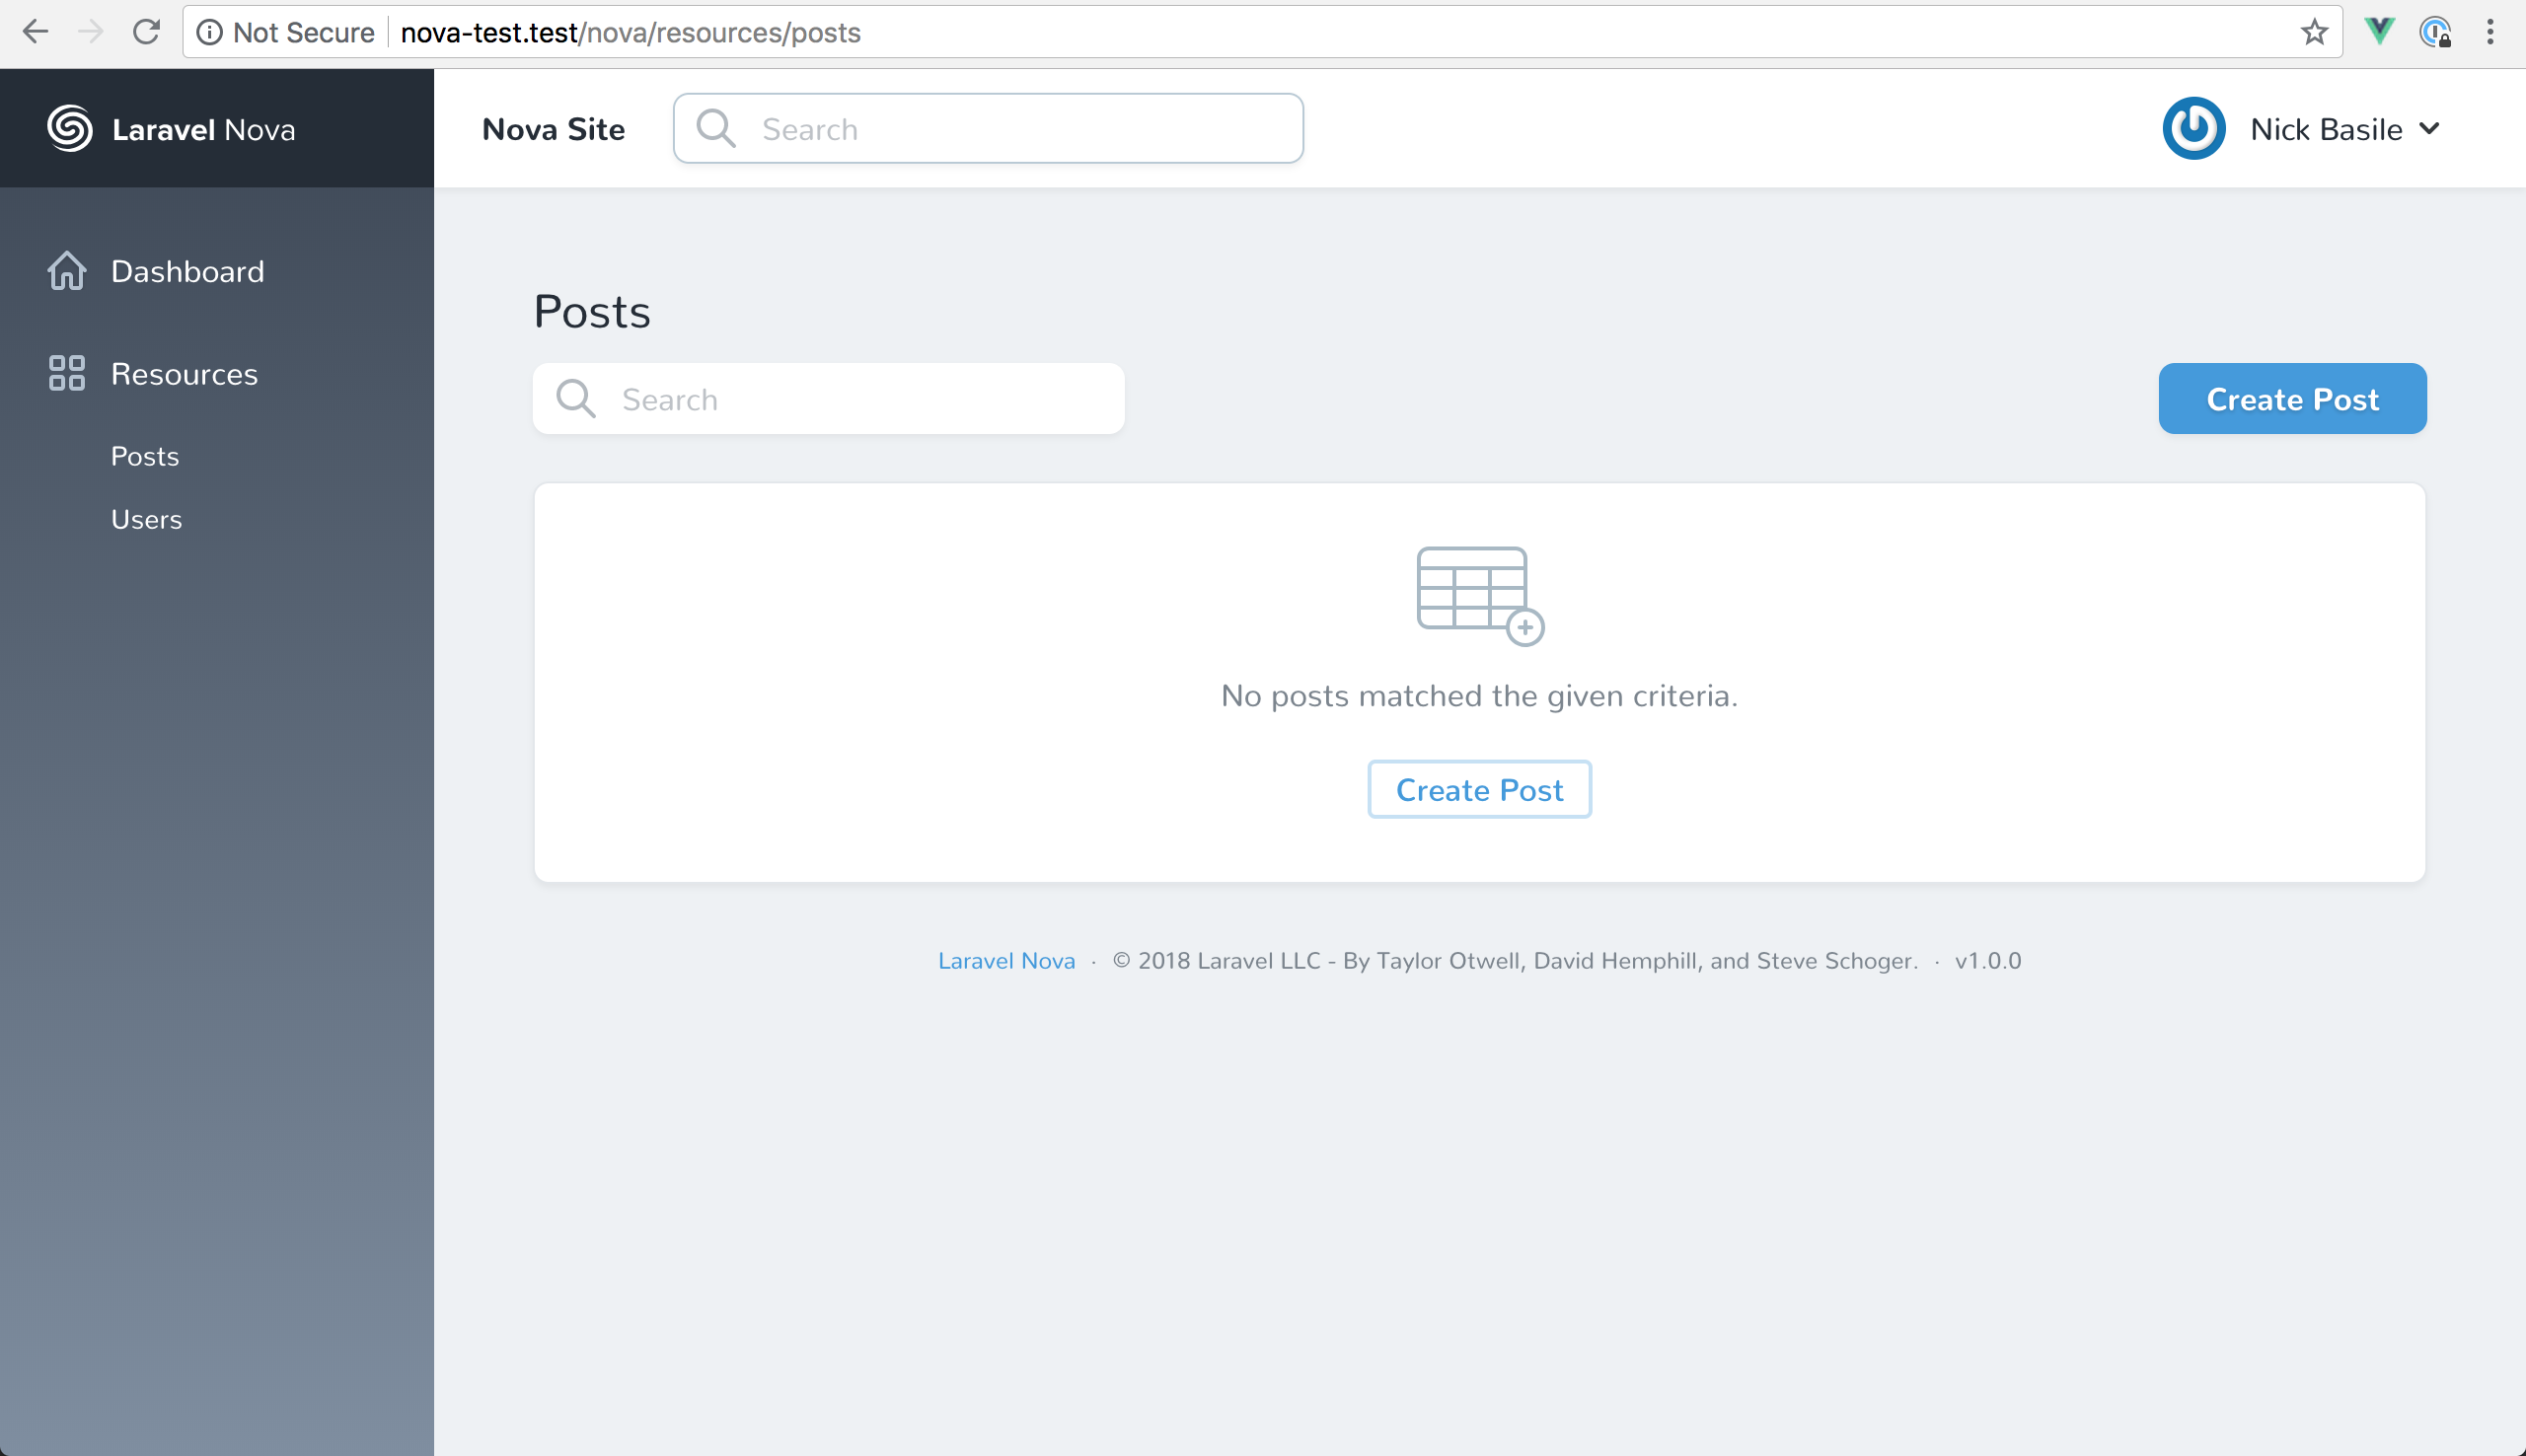Select Posts in the sidebar
2526x1456 pixels.
[x=145, y=456]
